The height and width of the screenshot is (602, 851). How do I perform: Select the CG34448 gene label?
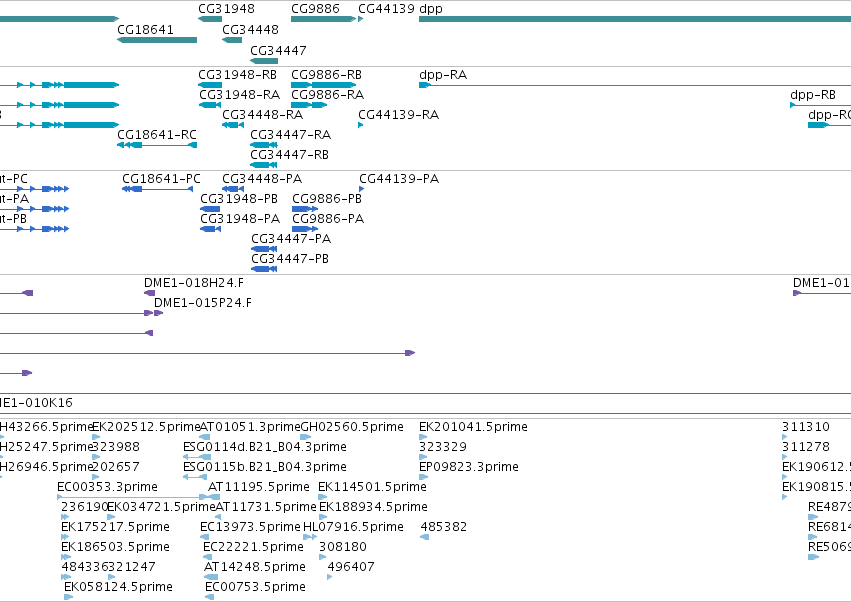250,29
